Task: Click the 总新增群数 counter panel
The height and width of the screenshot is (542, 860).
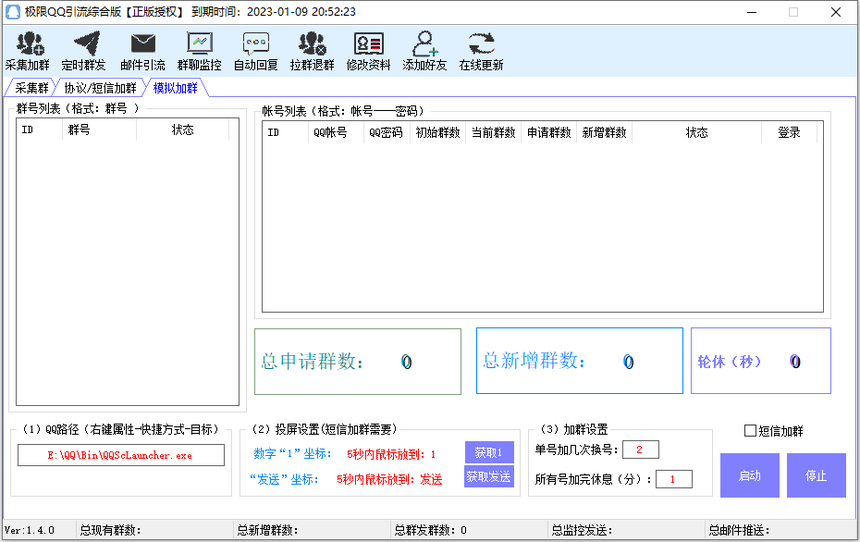Action: [580, 361]
